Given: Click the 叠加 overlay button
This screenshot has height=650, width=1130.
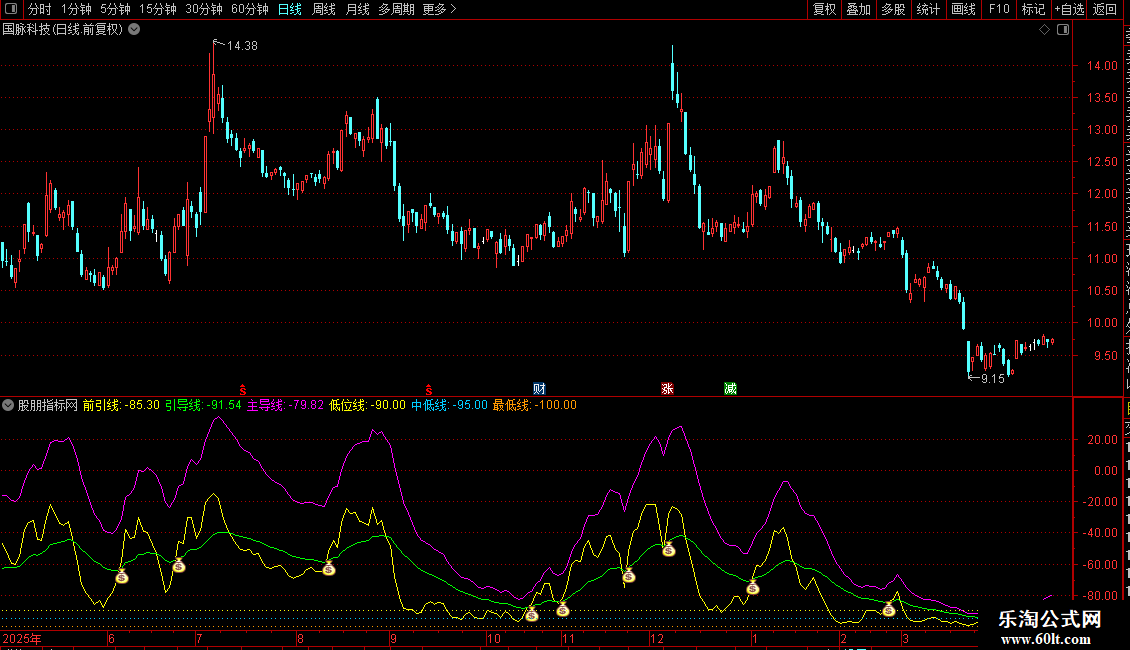Looking at the screenshot, I should click(x=859, y=9).
